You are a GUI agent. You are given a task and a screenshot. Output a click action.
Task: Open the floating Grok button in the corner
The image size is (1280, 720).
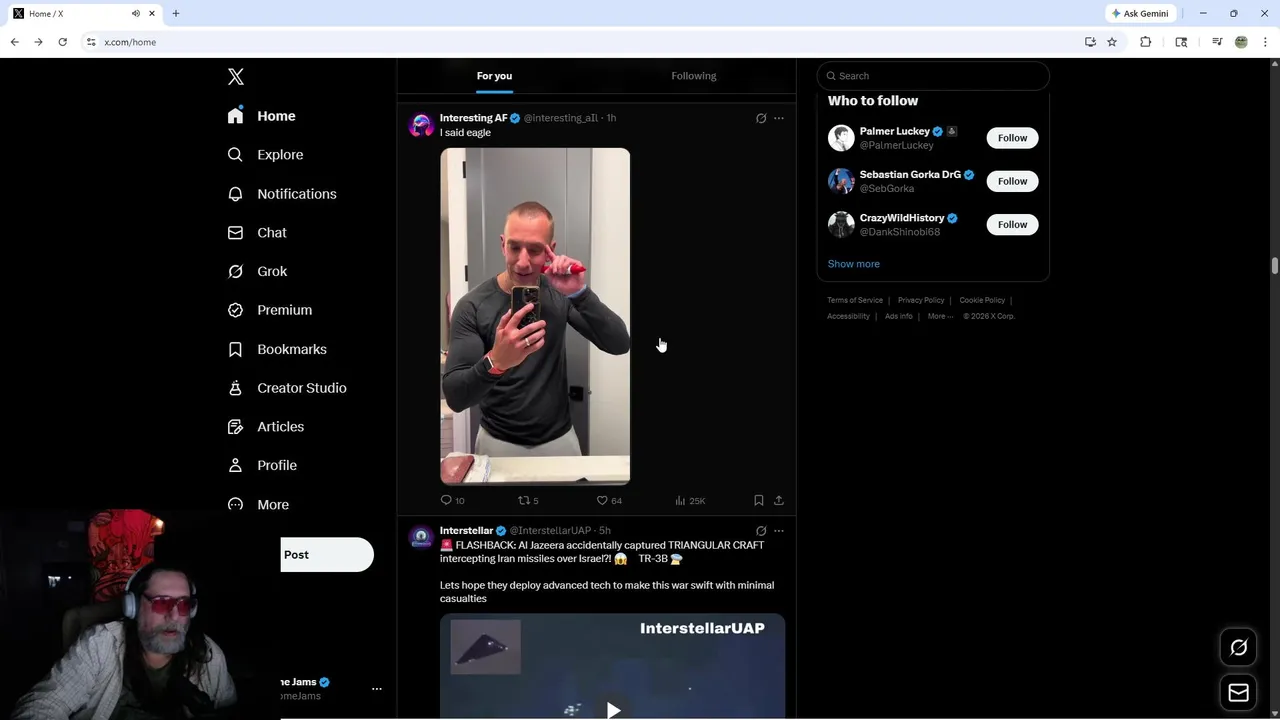(x=1238, y=648)
